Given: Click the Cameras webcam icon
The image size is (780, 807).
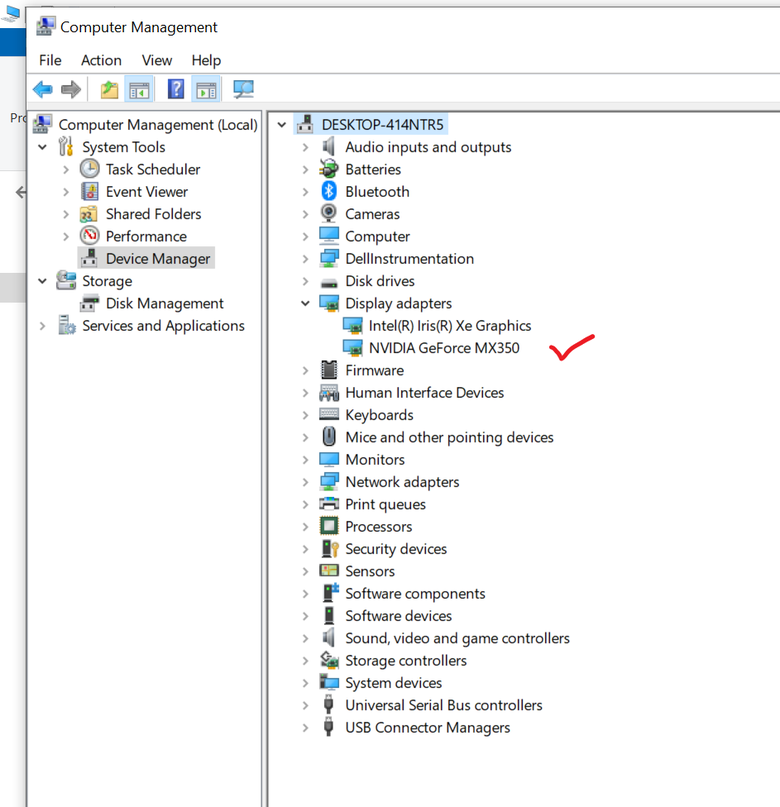Looking at the screenshot, I should click(x=329, y=214).
